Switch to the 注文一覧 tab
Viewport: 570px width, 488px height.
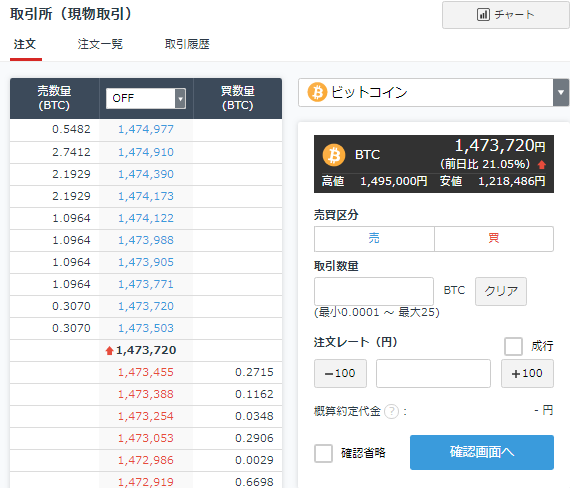[100, 44]
